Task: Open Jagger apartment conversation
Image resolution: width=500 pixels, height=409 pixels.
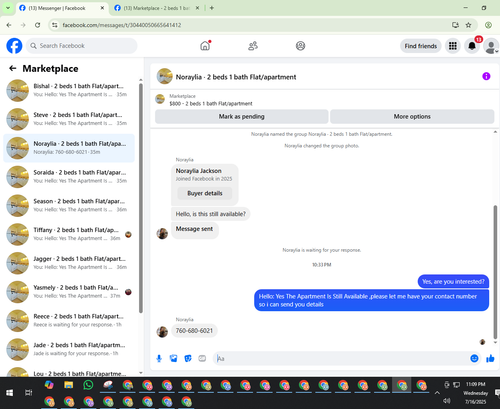Action: coord(69,263)
